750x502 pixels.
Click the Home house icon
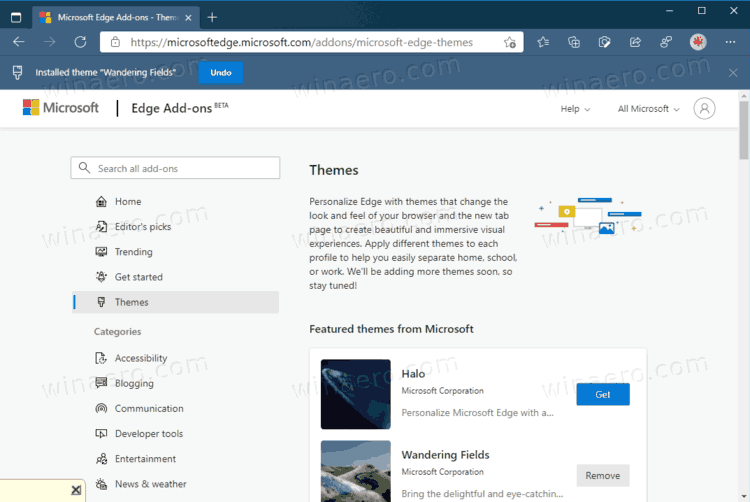point(101,201)
